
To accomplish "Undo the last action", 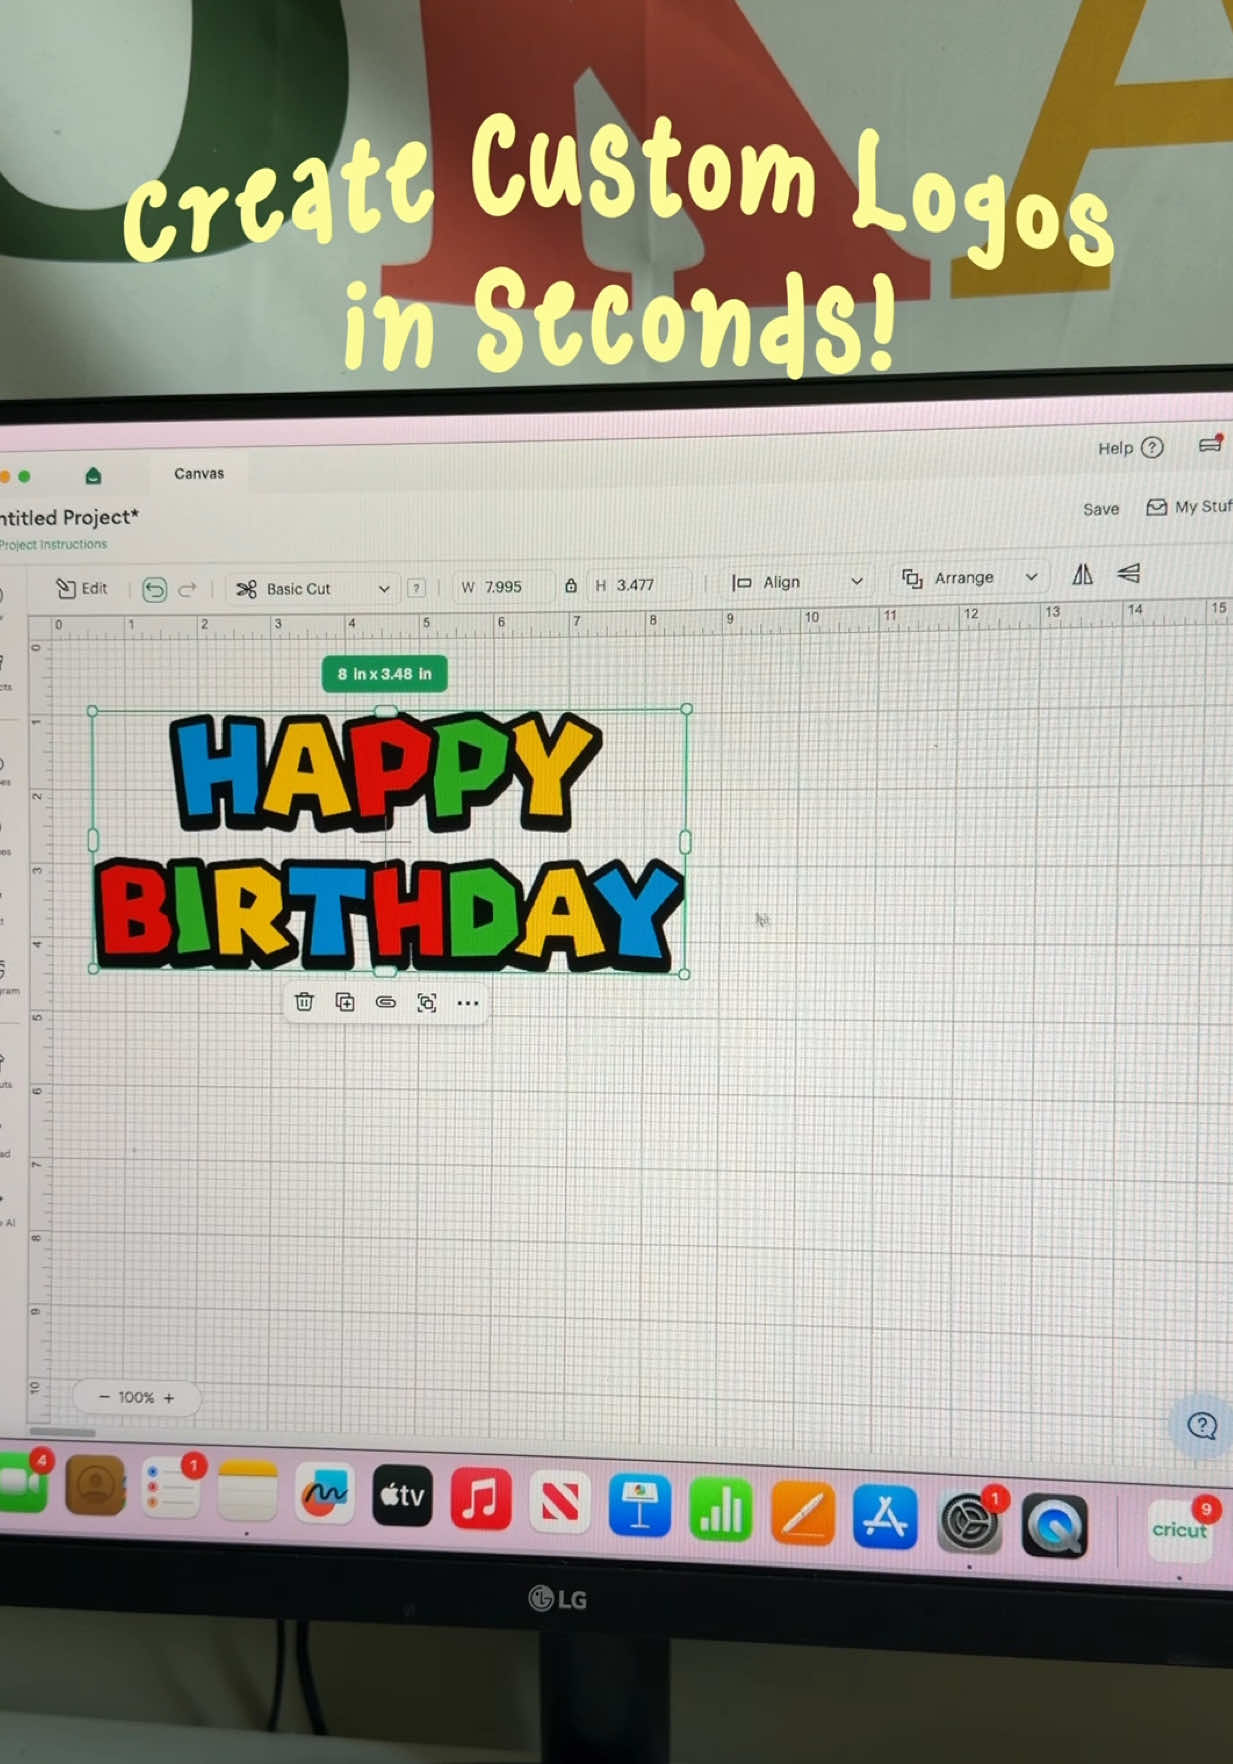I will (x=154, y=589).
